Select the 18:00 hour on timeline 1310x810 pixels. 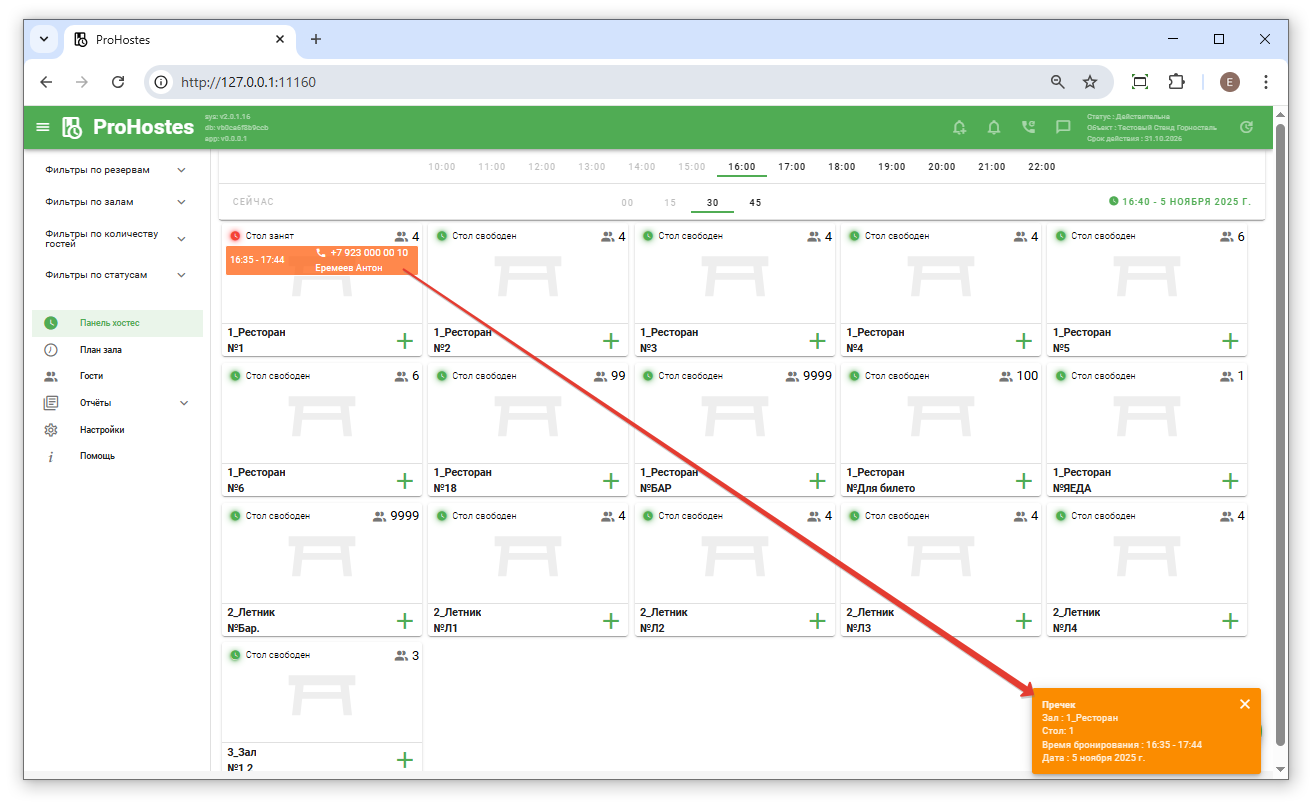(841, 167)
